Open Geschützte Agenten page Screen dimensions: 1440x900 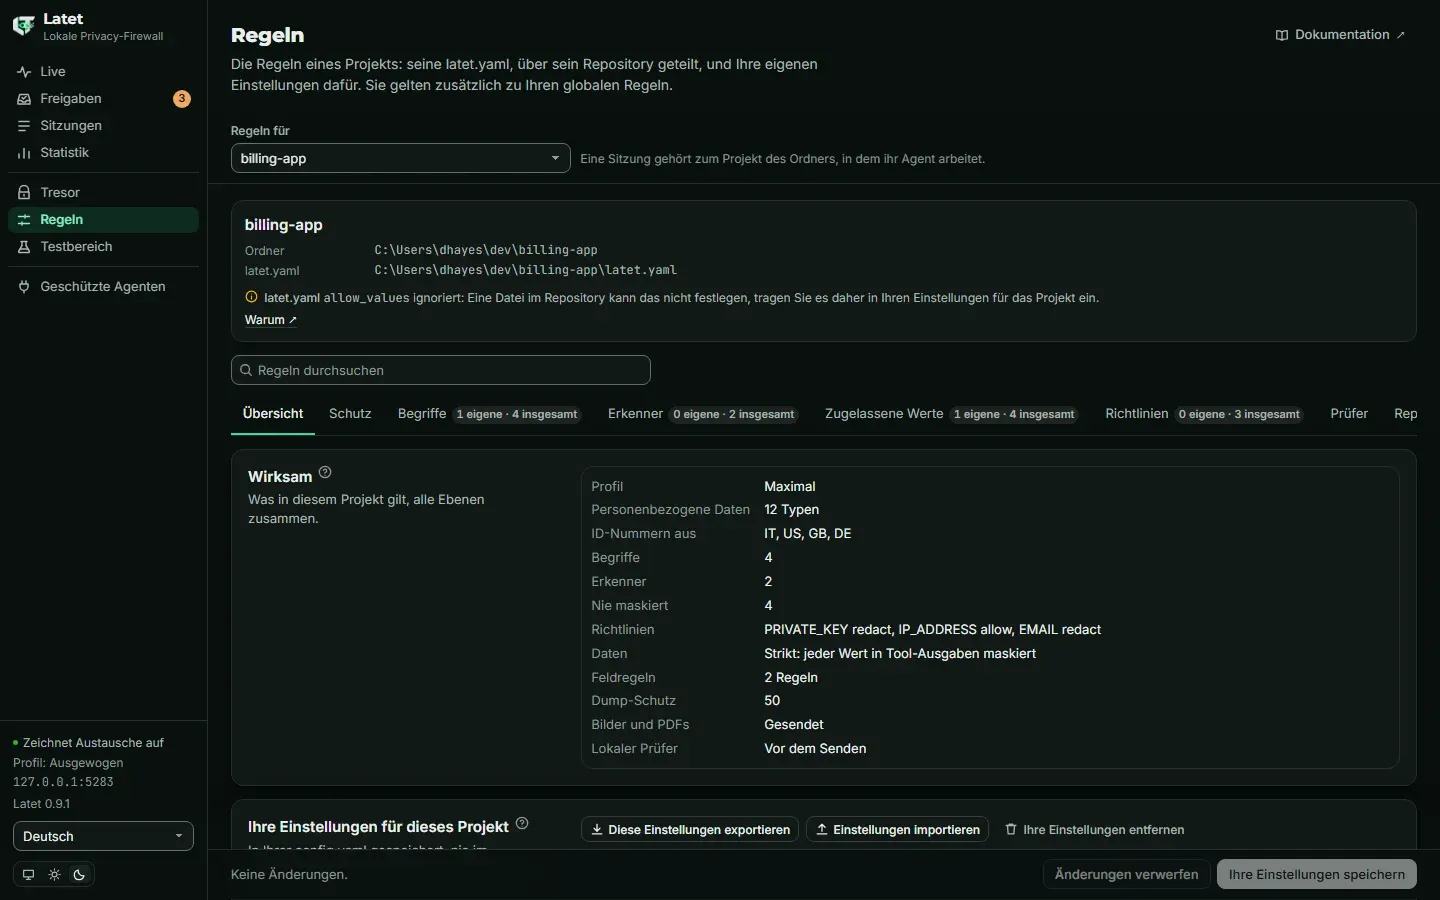point(103,287)
